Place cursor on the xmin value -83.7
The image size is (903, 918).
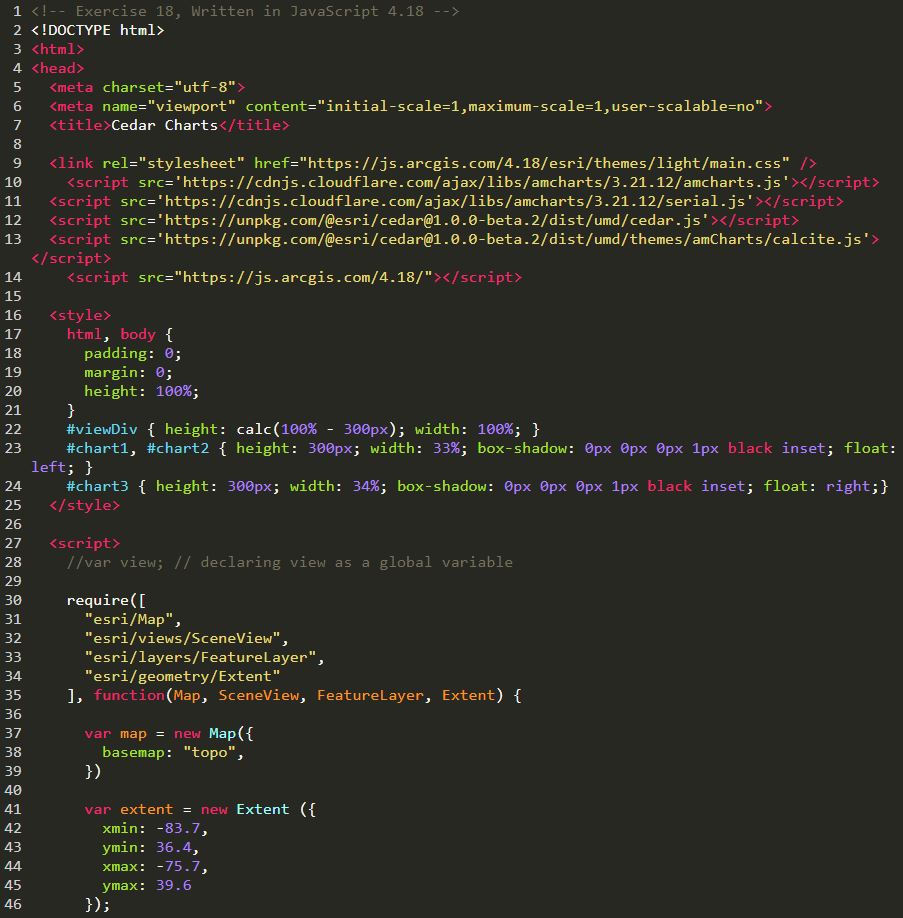tap(181, 828)
